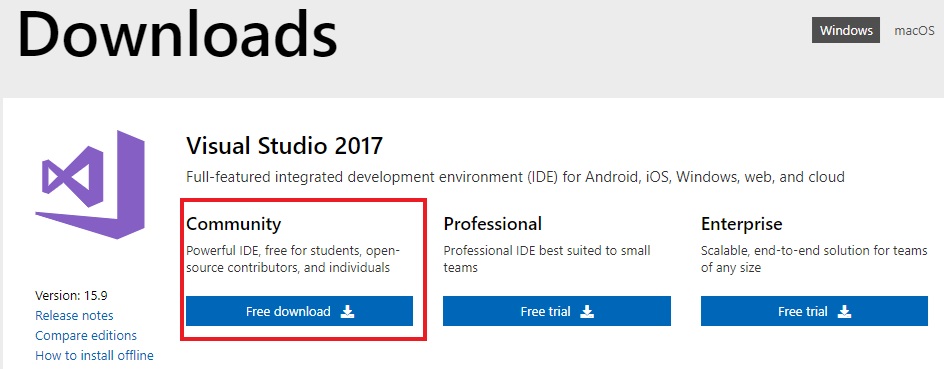Click the Visual Studio 2017 title
Image resolution: width=944 pixels, height=369 pixels.
(x=284, y=146)
